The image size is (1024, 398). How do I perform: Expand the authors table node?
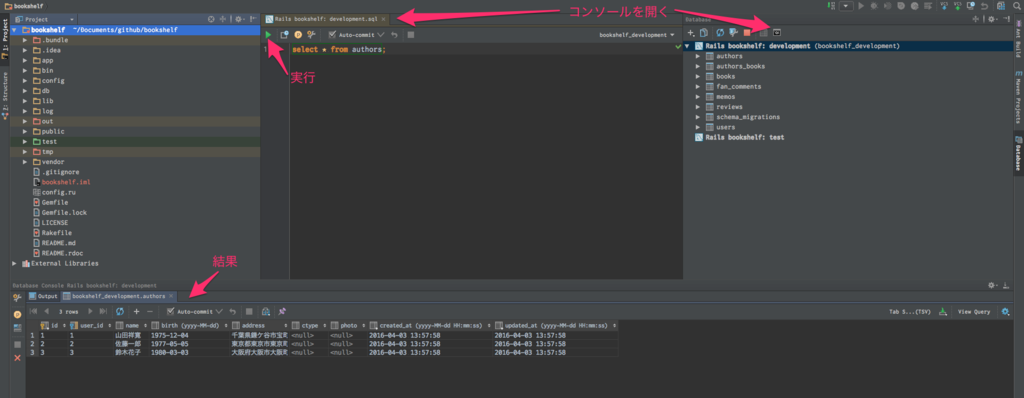(697, 56)
